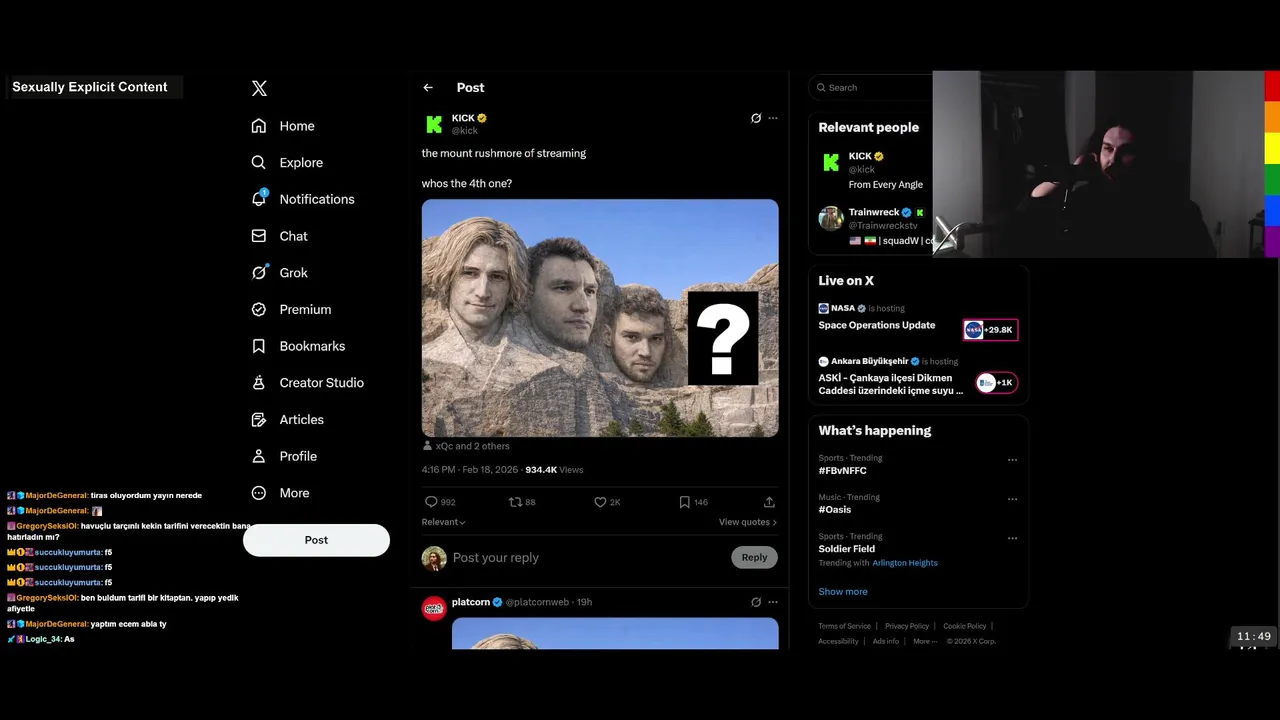Click the Search box
Viewport: 1280px width, 720px height.
(871, 88)
